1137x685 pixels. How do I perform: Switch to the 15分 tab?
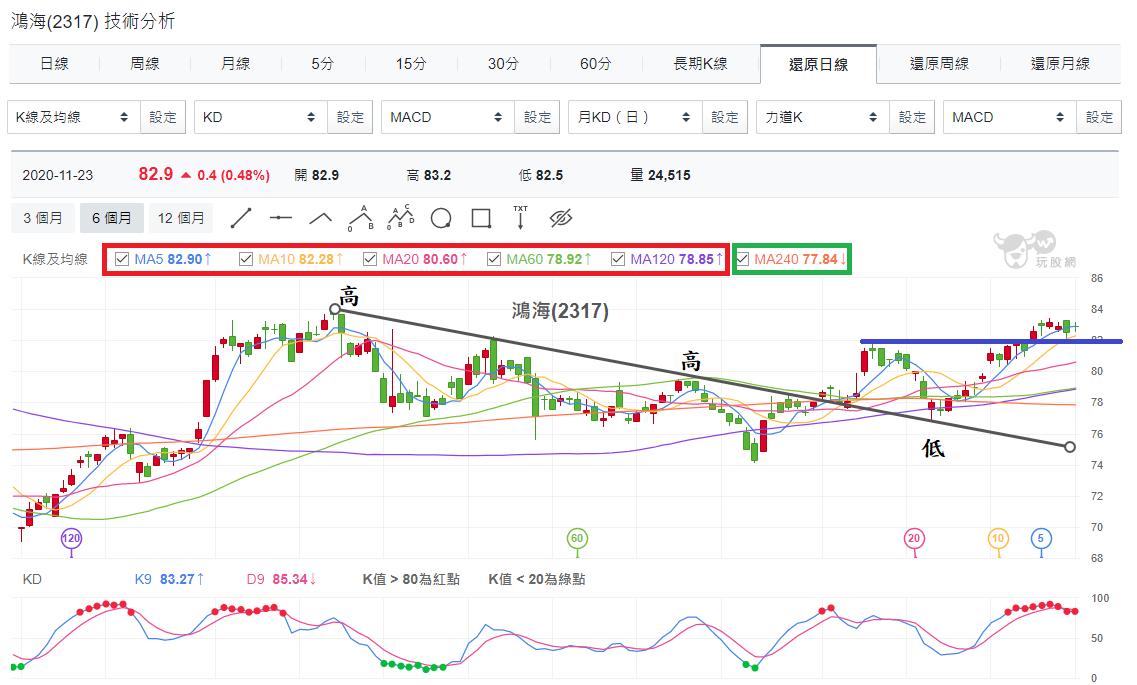point(411,64)
